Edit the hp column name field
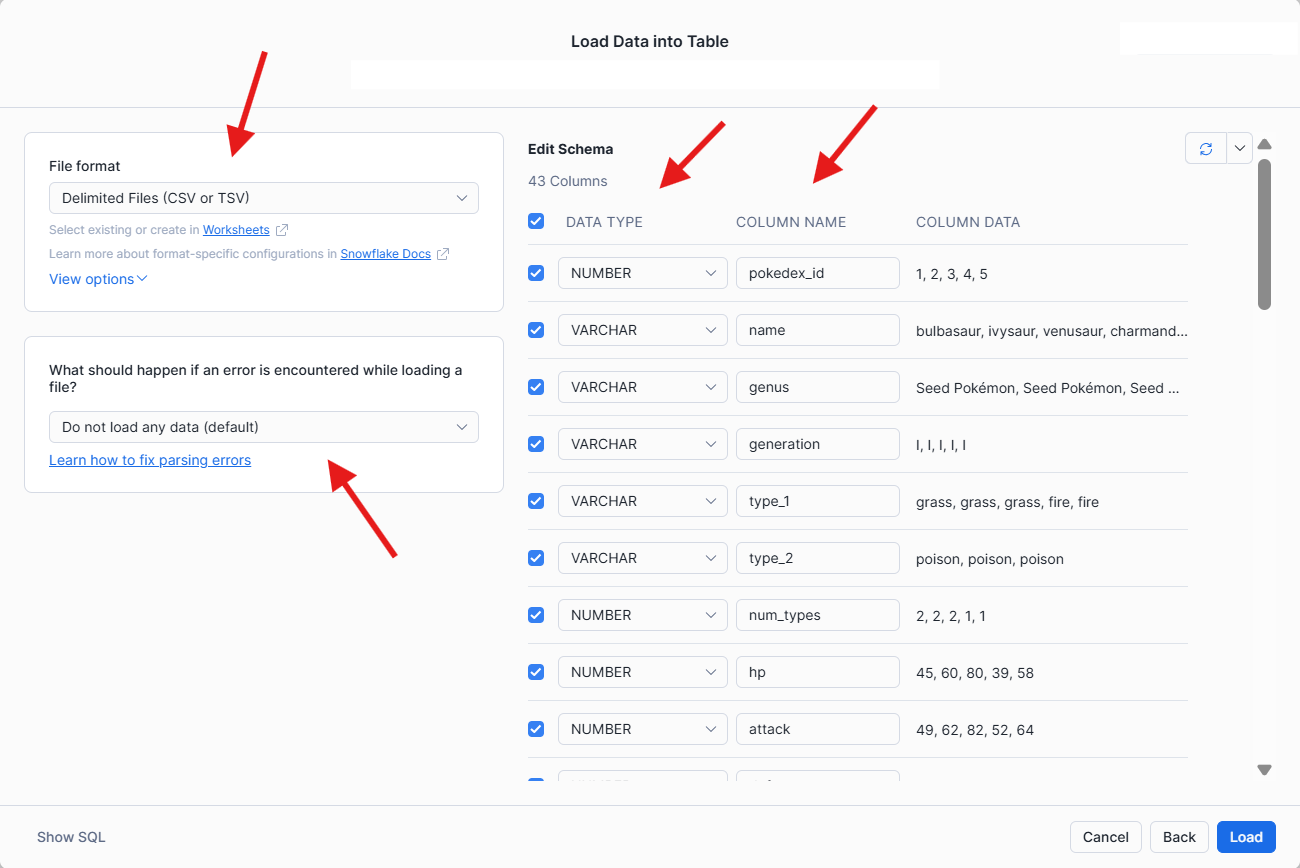This screenshot has height=868, width=1300. tap(818, 672)
